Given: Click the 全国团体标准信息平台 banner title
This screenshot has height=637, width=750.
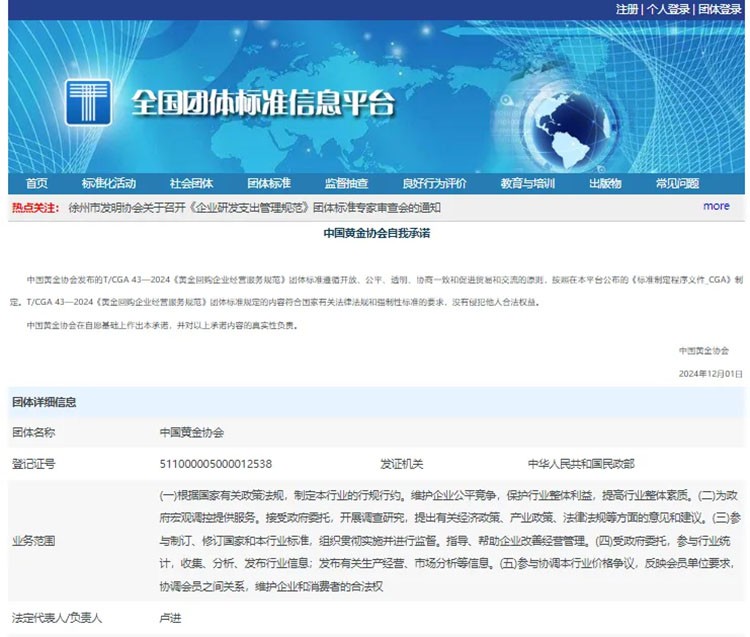Looking at the screenshot, I should coord(263,102).
